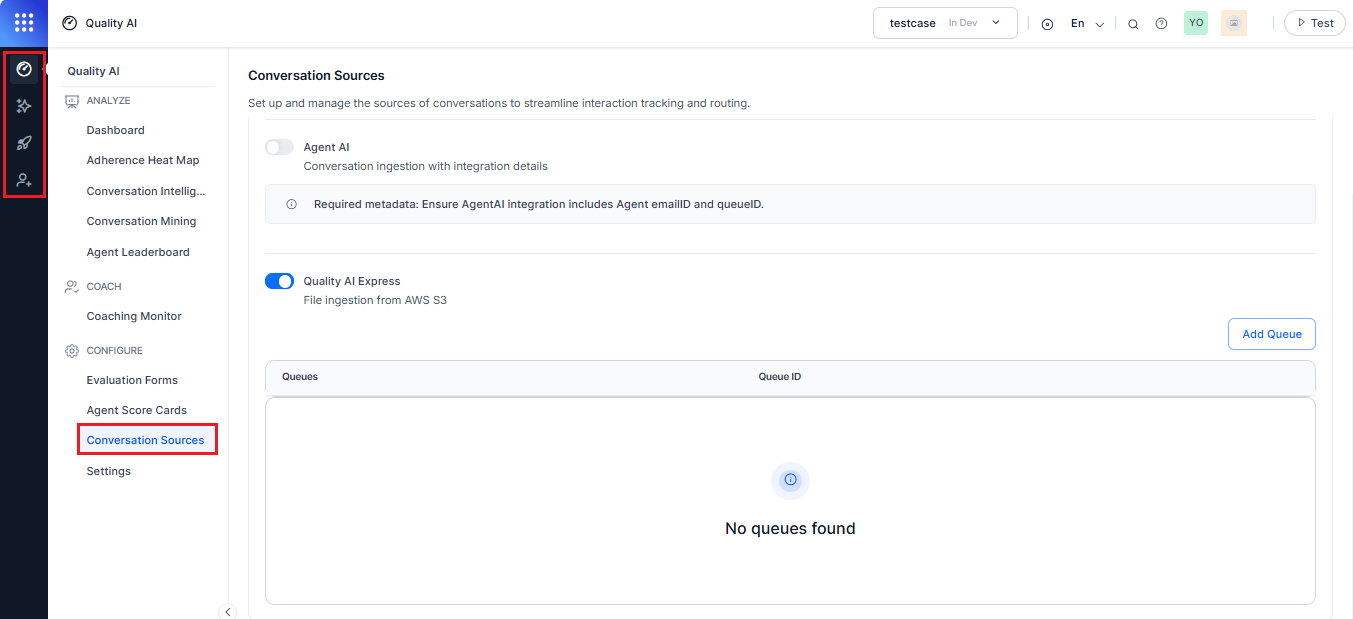Open the rocket icon in left rail
The height and width of the screenshot is (619, 1353).
click(x=24, y=143)
